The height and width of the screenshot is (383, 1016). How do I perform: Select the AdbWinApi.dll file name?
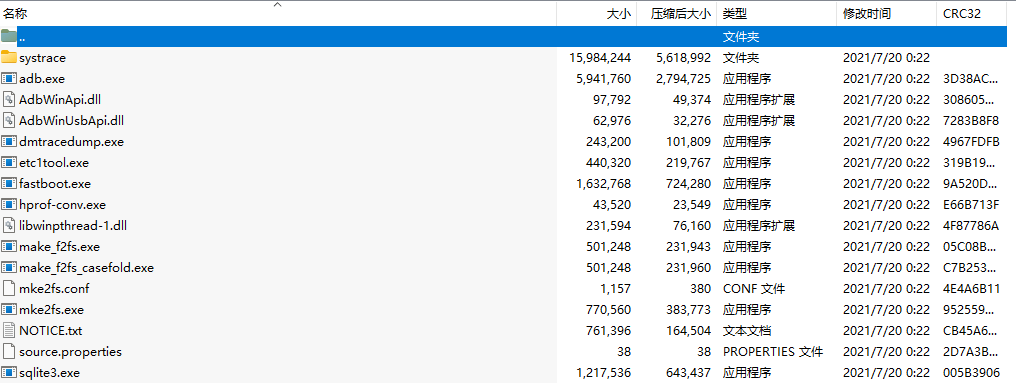point(60,99)
